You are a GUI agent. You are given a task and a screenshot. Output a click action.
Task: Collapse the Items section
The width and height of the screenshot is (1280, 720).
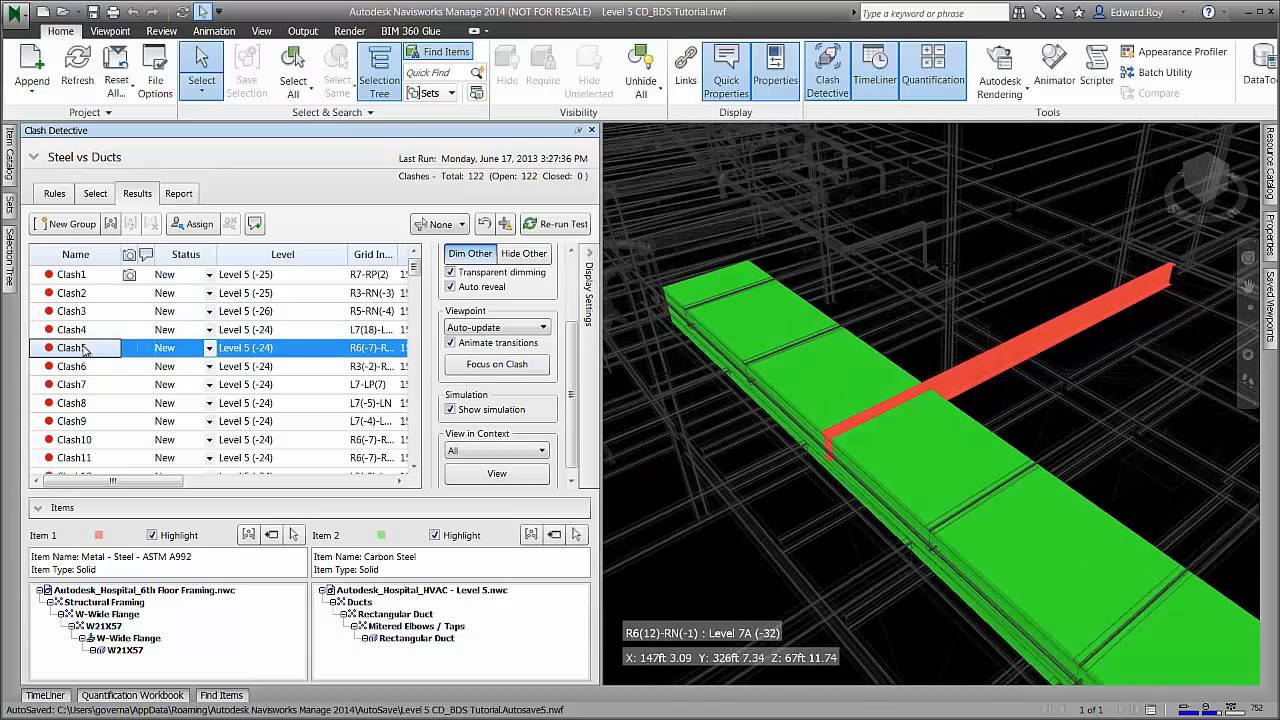pos(38,508)
